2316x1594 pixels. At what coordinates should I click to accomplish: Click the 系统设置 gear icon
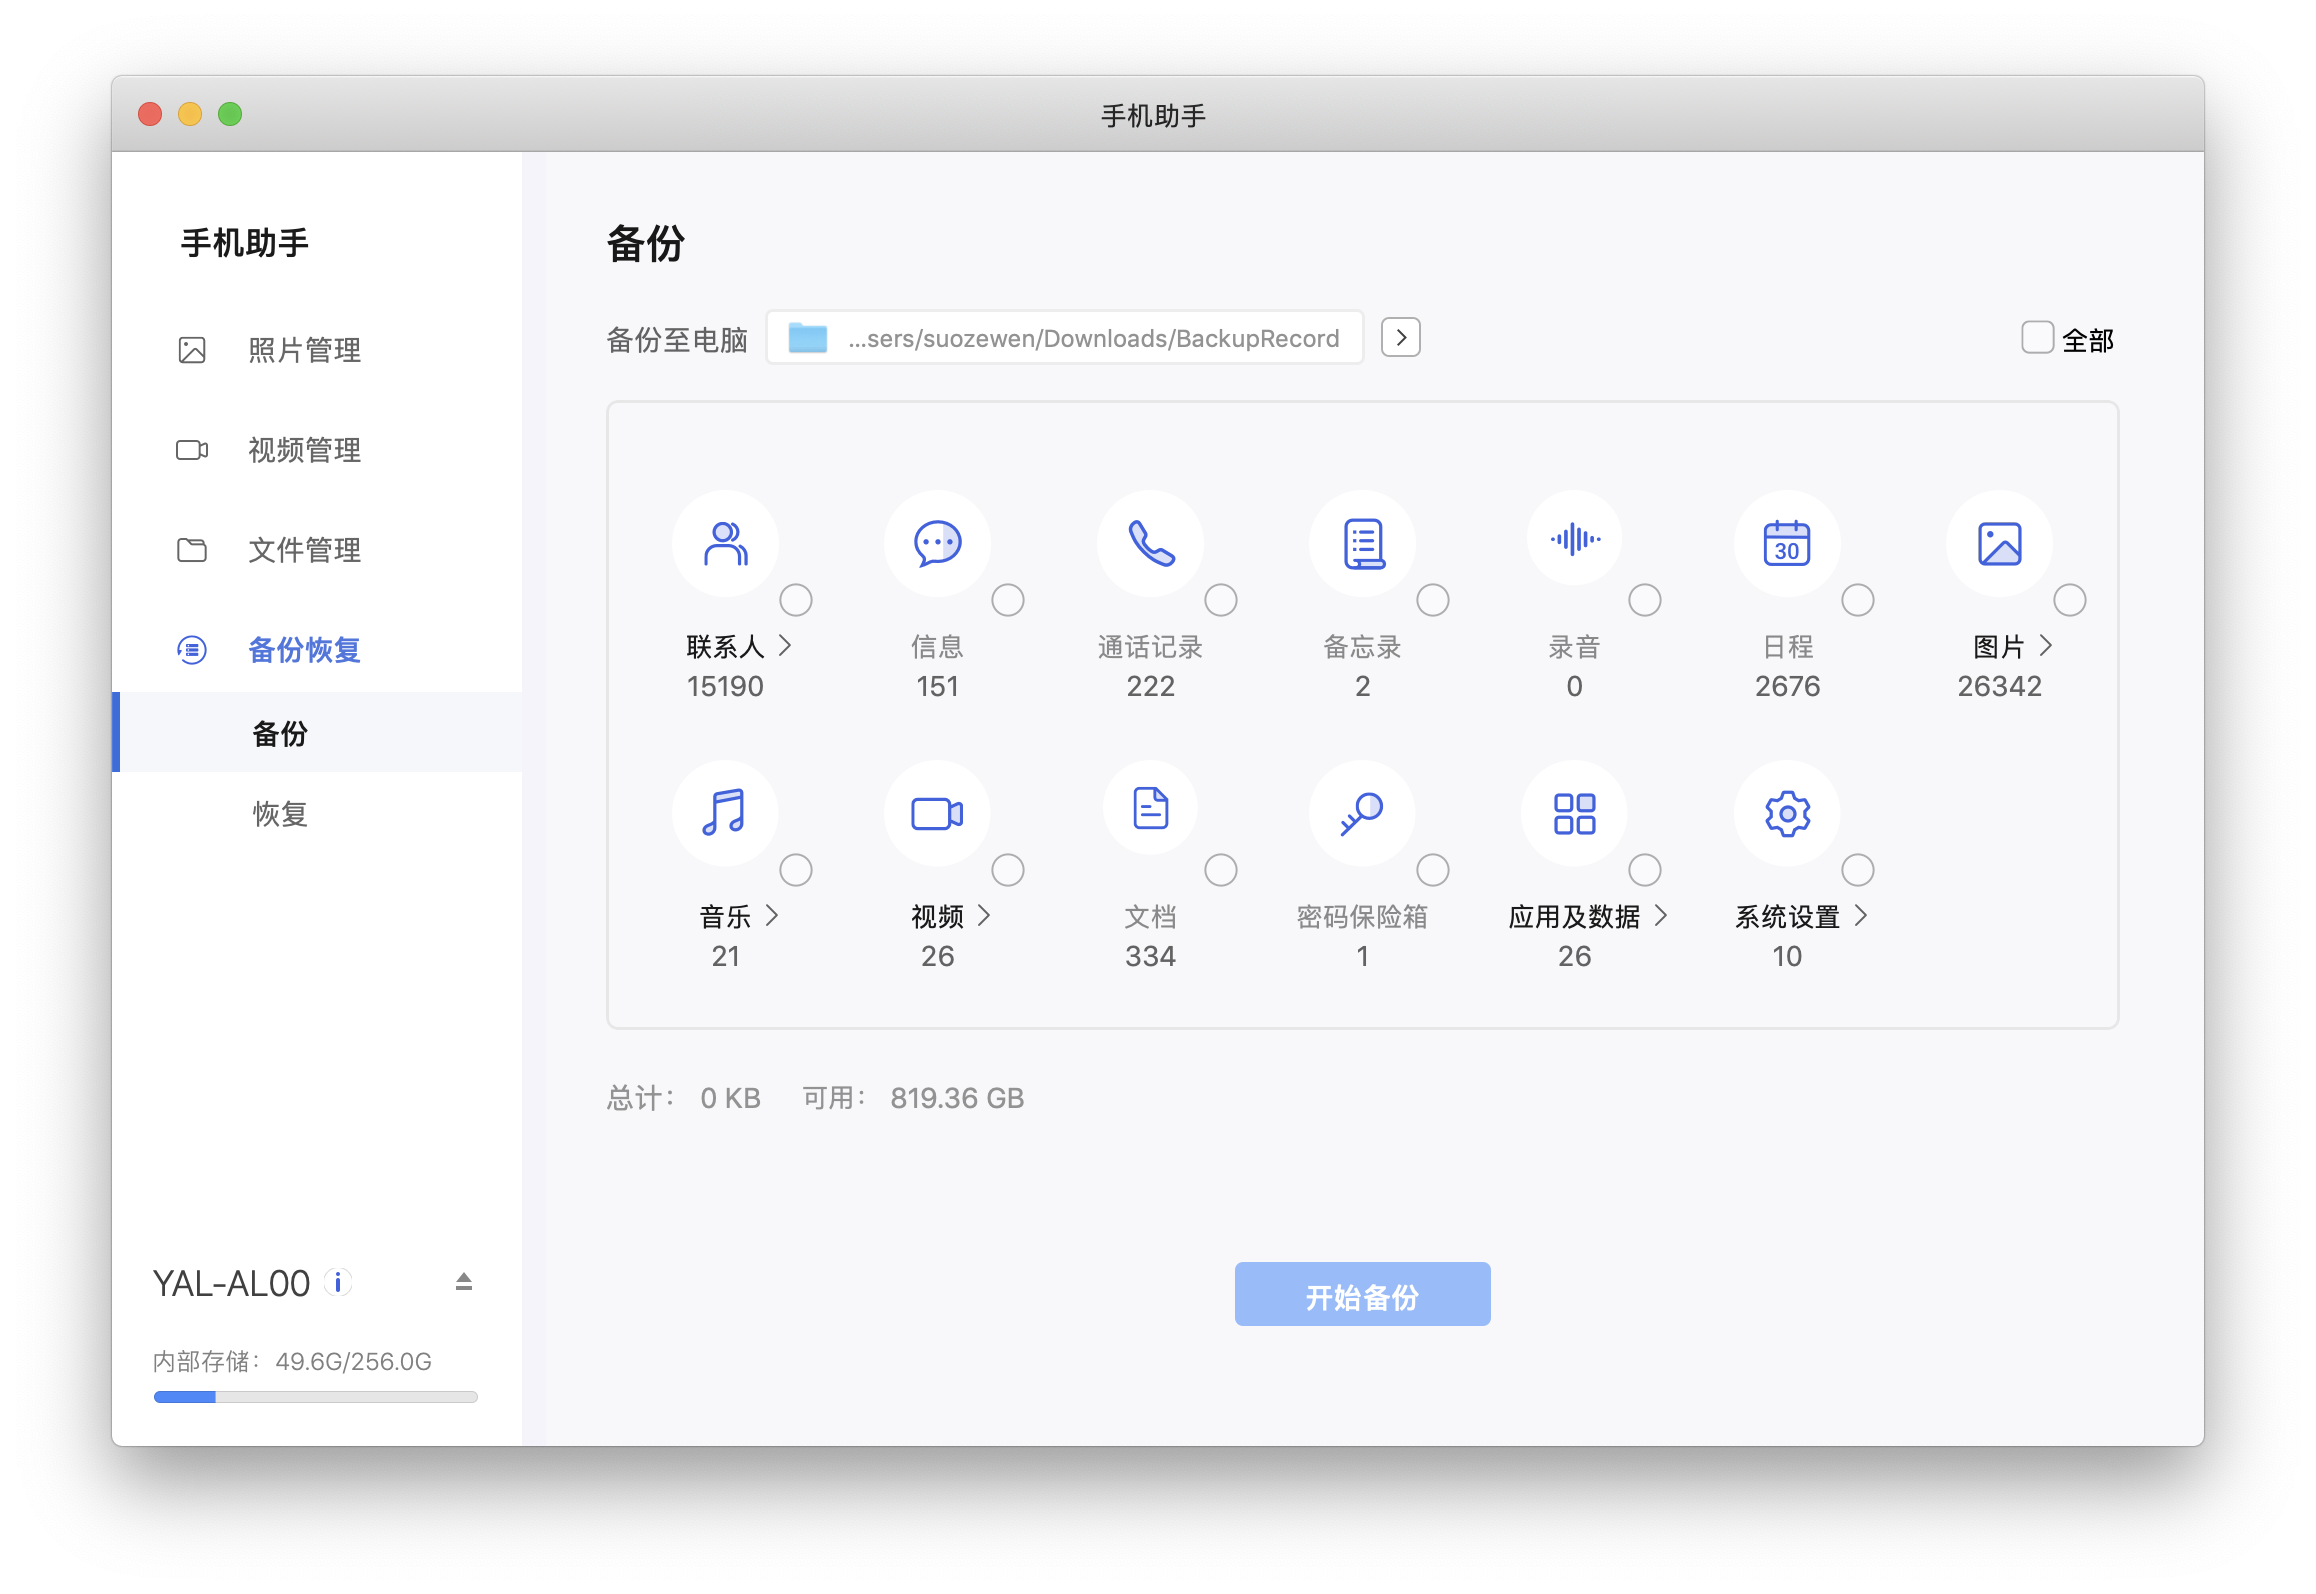1786,813
